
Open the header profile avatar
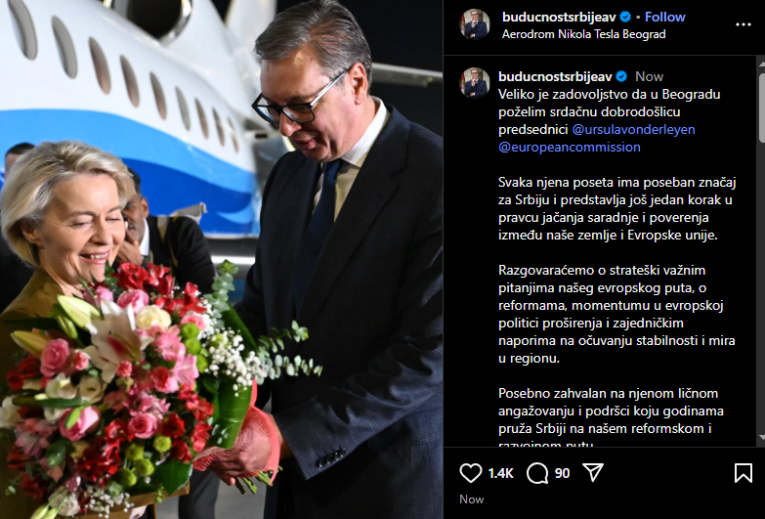click(475, 23)
